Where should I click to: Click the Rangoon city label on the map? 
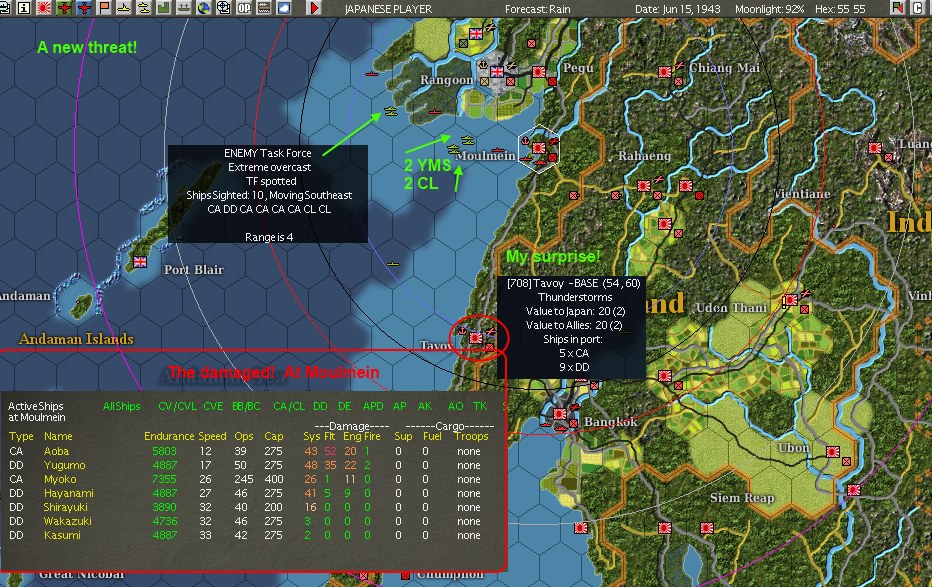446,80
